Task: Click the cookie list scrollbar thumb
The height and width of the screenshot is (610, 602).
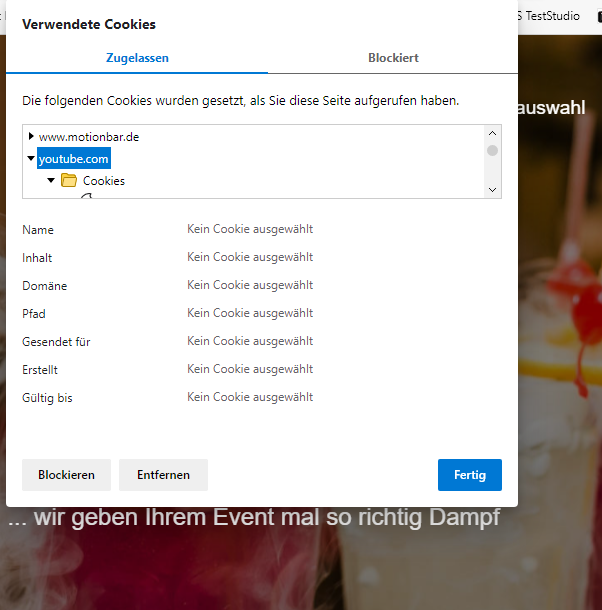Action: point(492,151)
